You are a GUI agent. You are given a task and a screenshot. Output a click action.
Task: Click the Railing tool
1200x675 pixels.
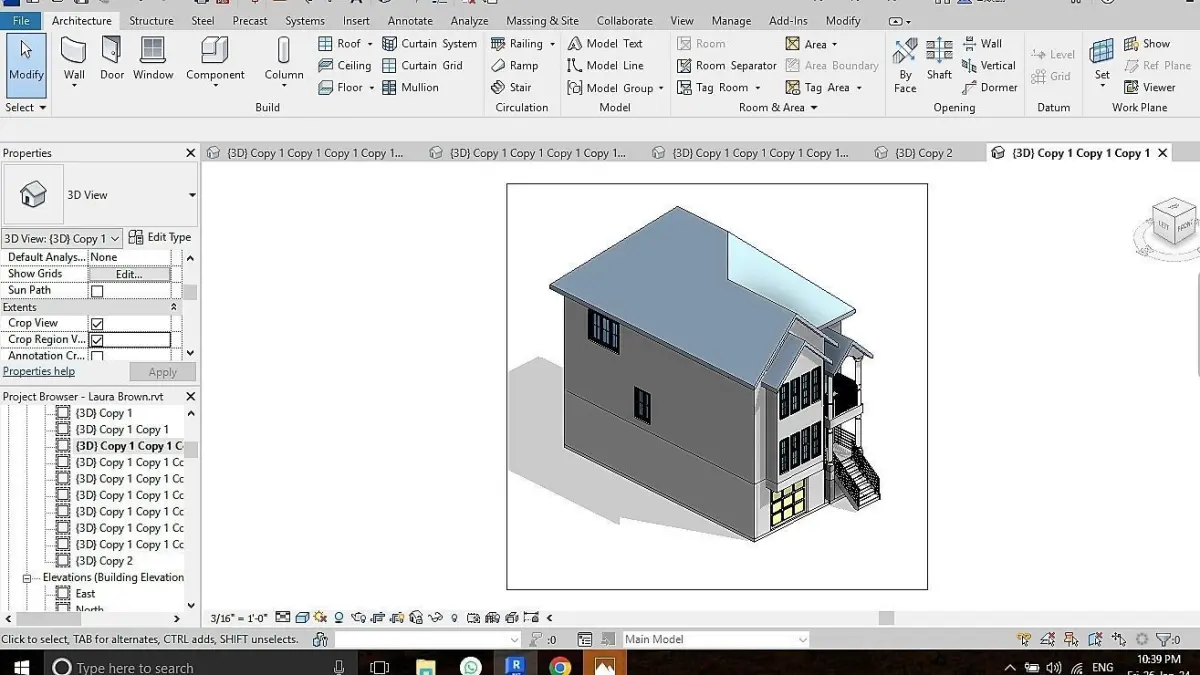[x=517, y=44]
